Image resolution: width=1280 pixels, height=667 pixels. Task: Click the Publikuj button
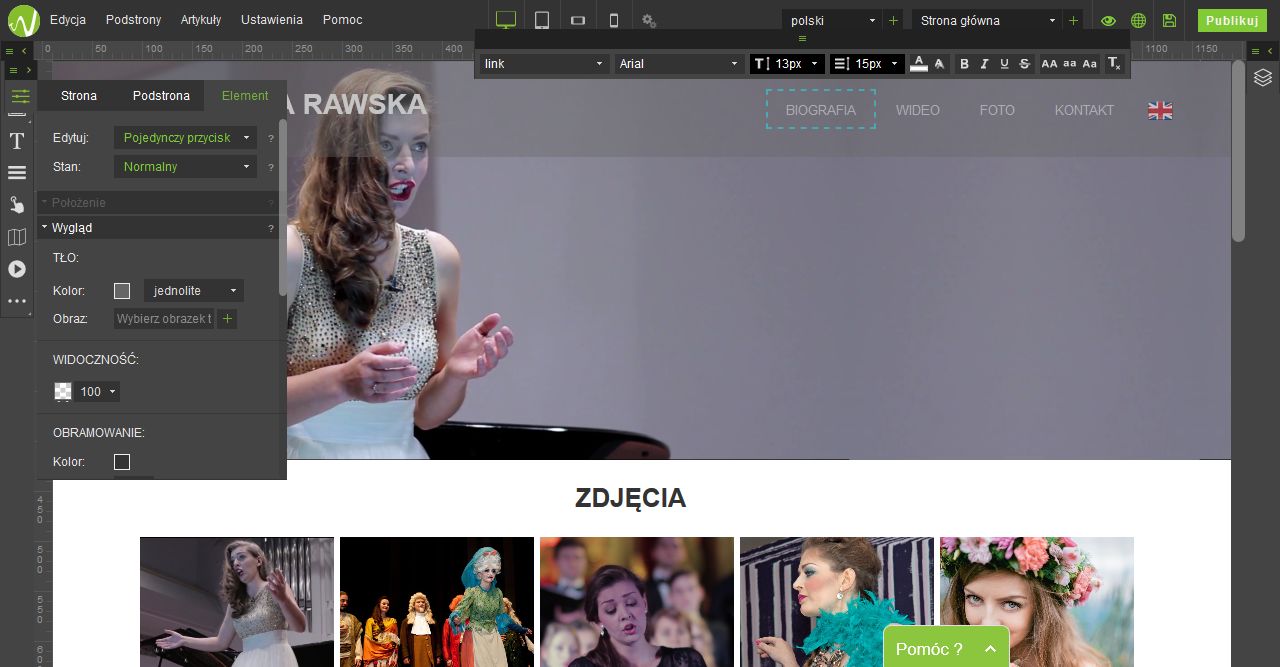tap(1231, 20)
